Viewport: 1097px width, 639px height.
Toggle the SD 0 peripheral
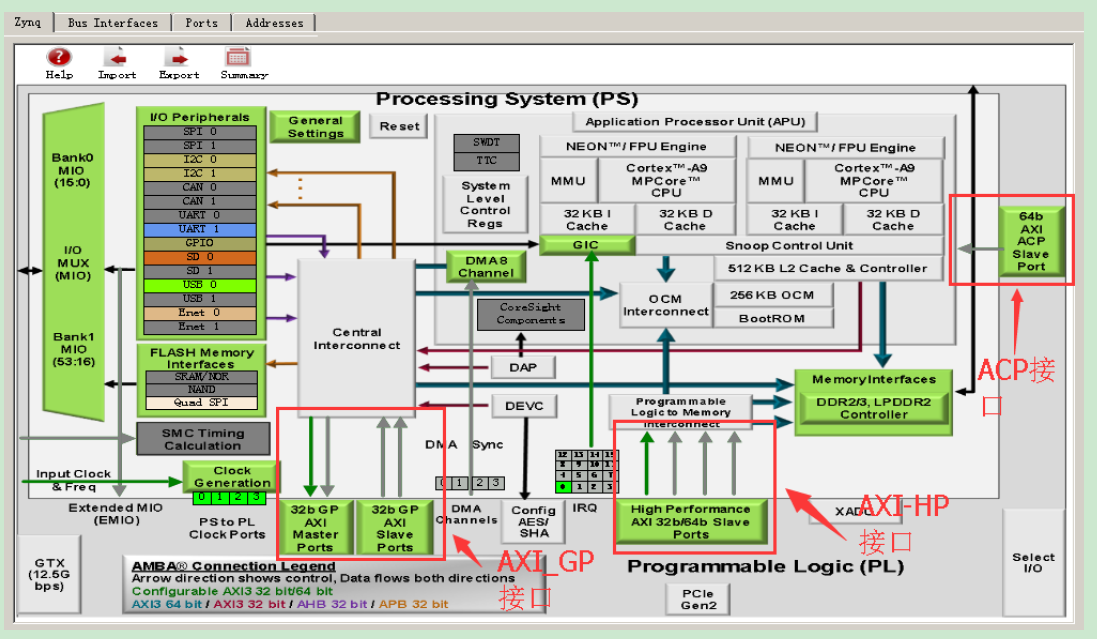[x=200, y=257]
